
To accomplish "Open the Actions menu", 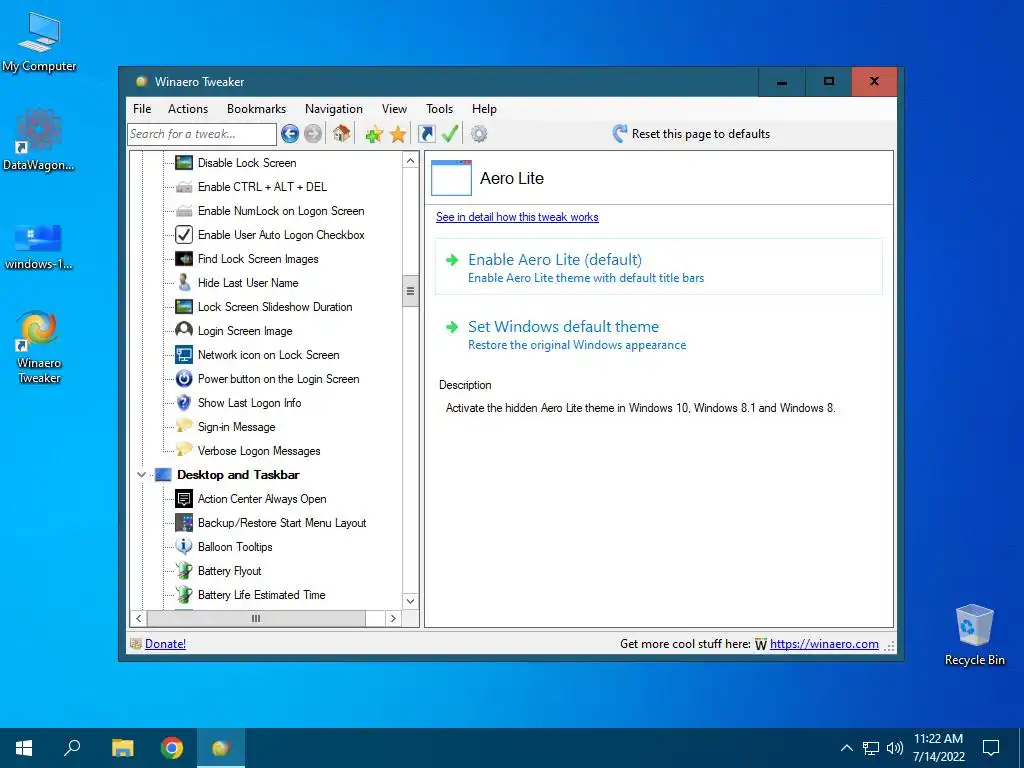I will [187, 109].
